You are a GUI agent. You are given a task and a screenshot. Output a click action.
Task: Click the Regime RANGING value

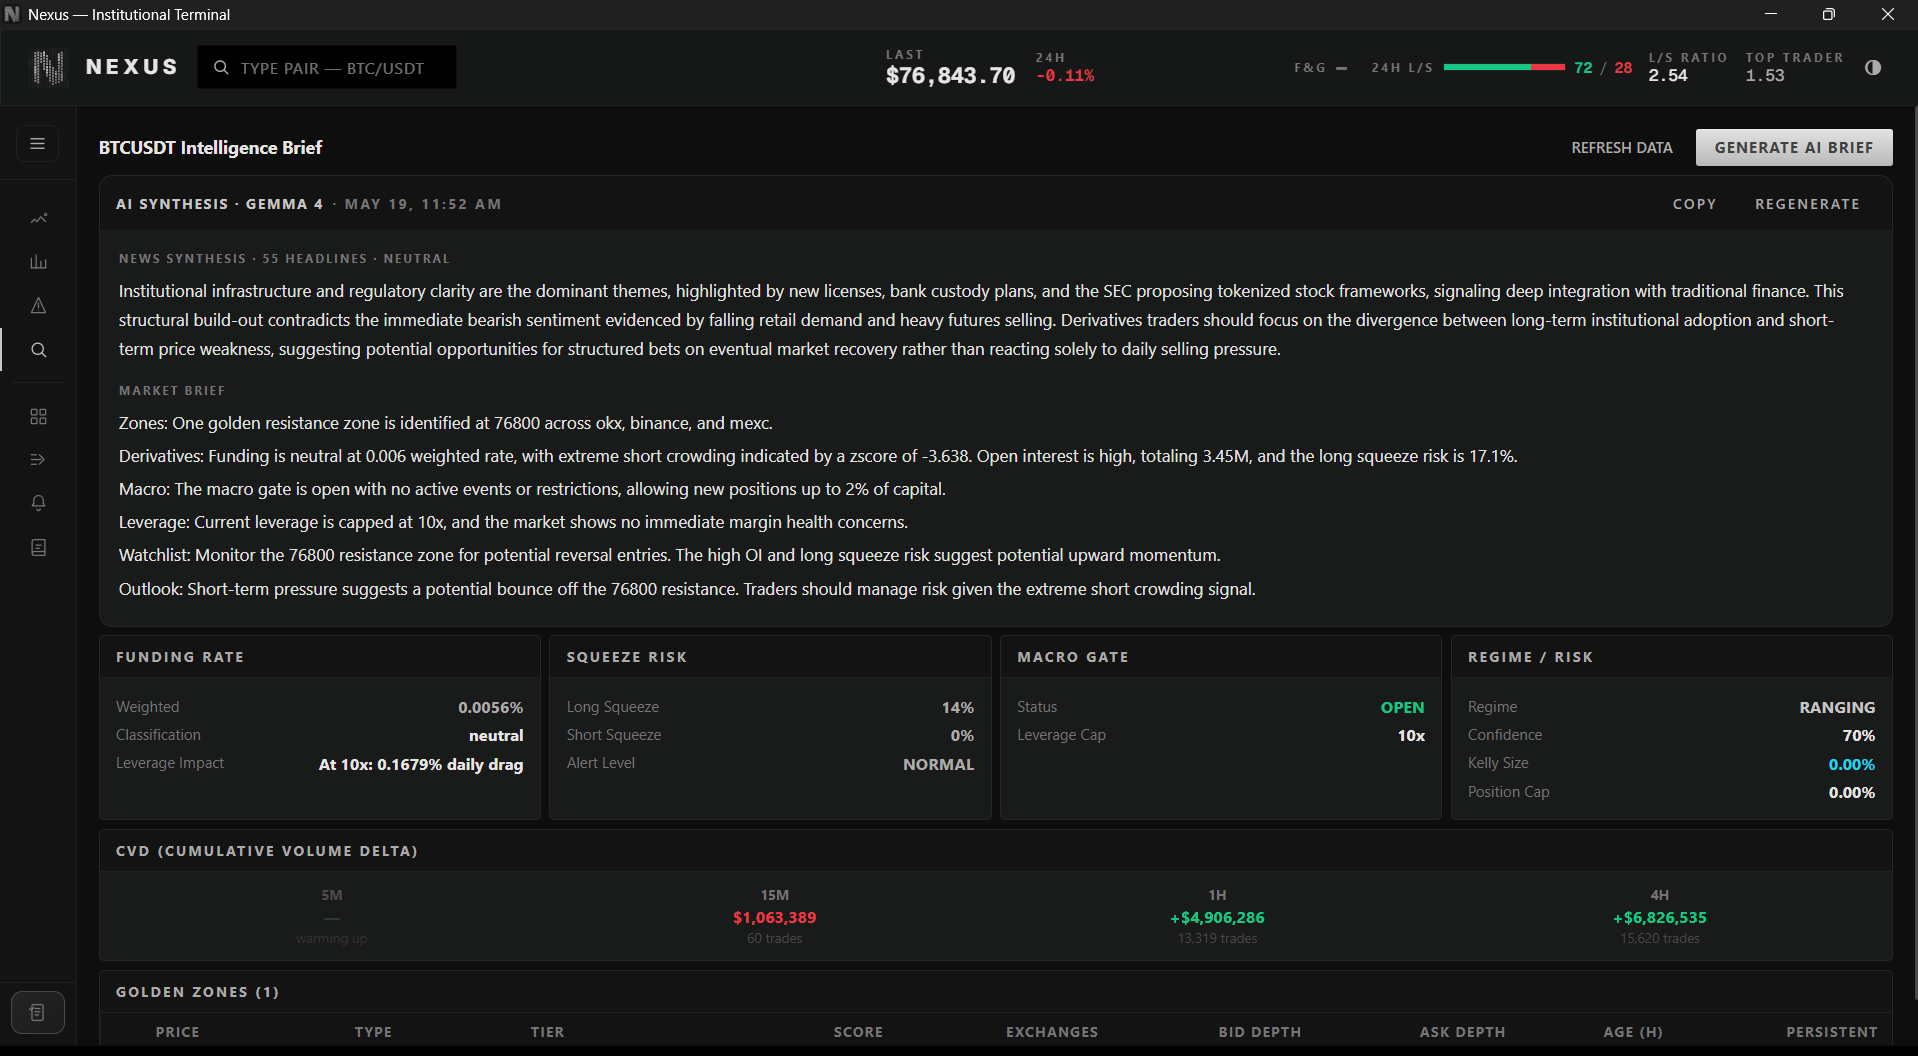(1837, 707)
